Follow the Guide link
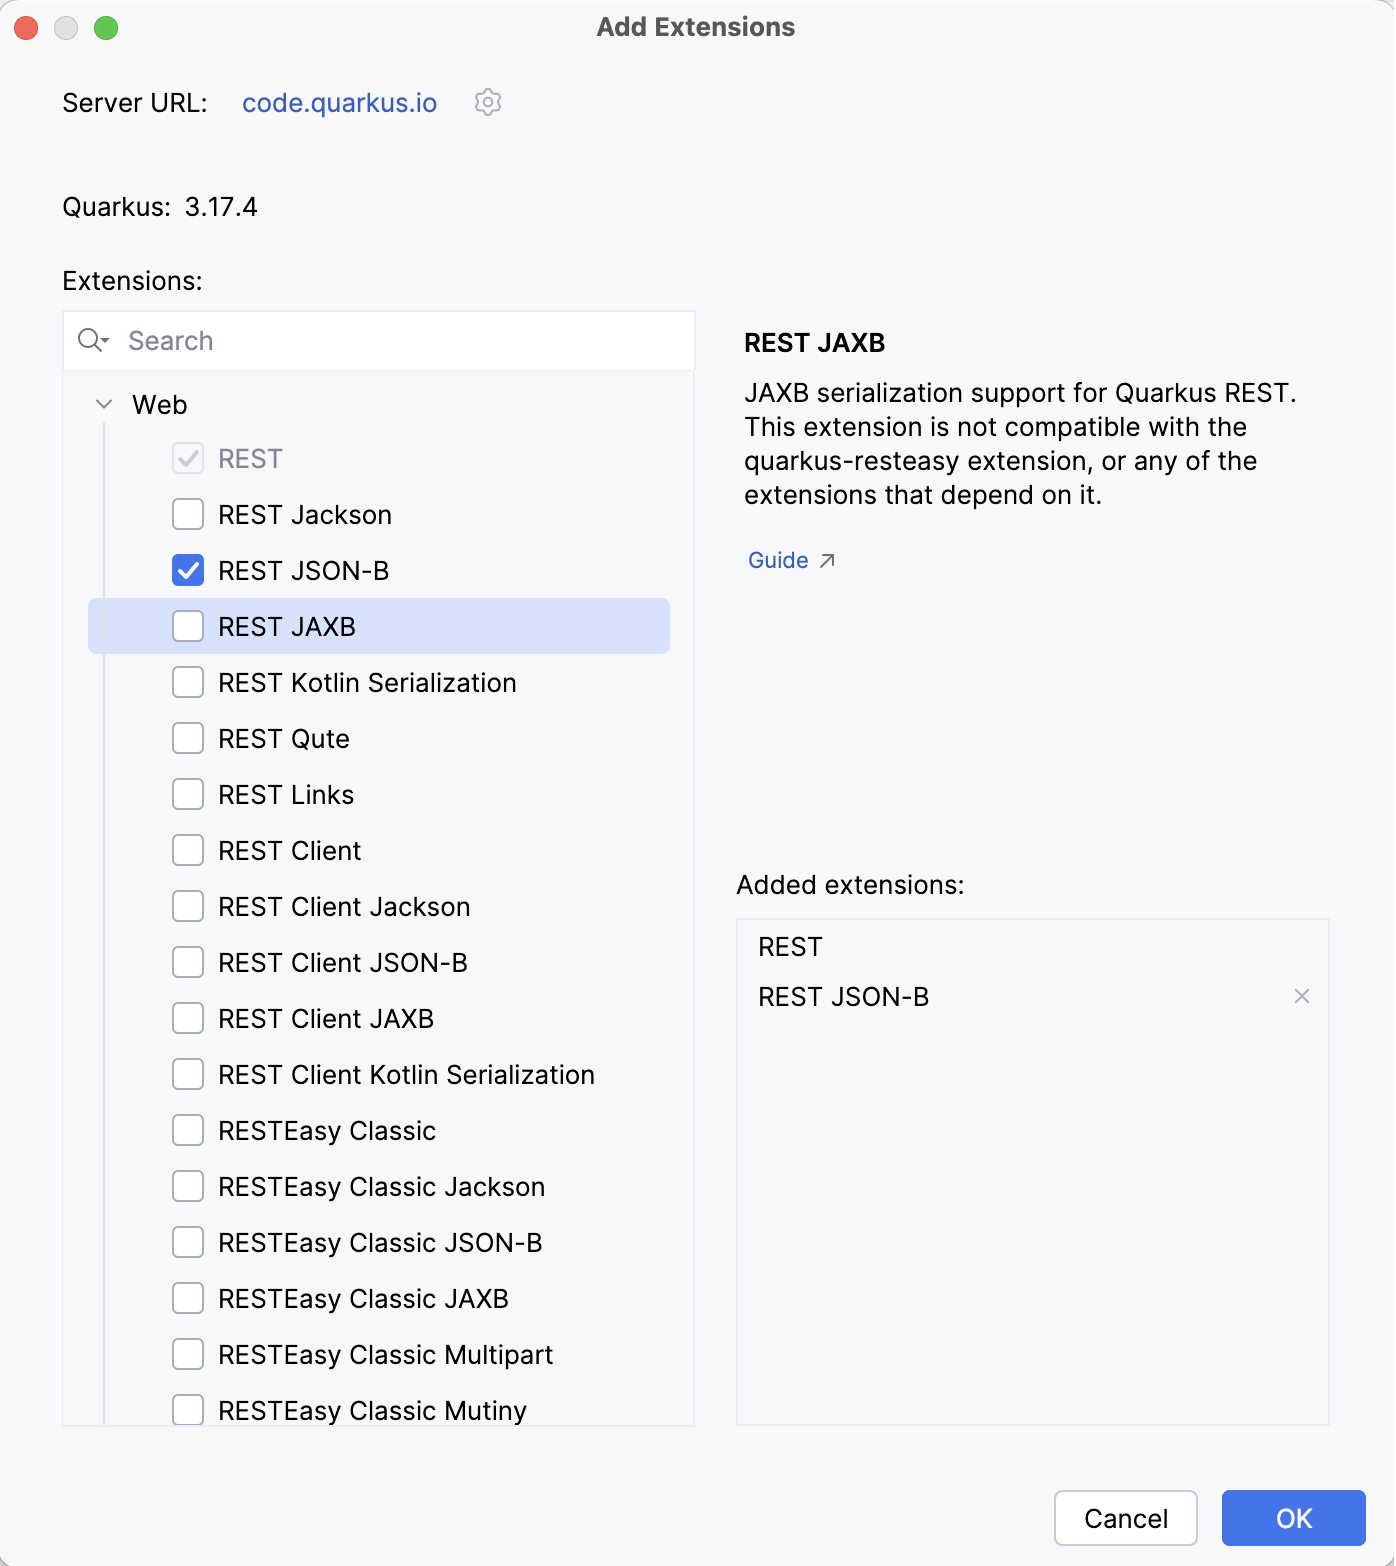1396x1566 pixels. coord(777,560)
